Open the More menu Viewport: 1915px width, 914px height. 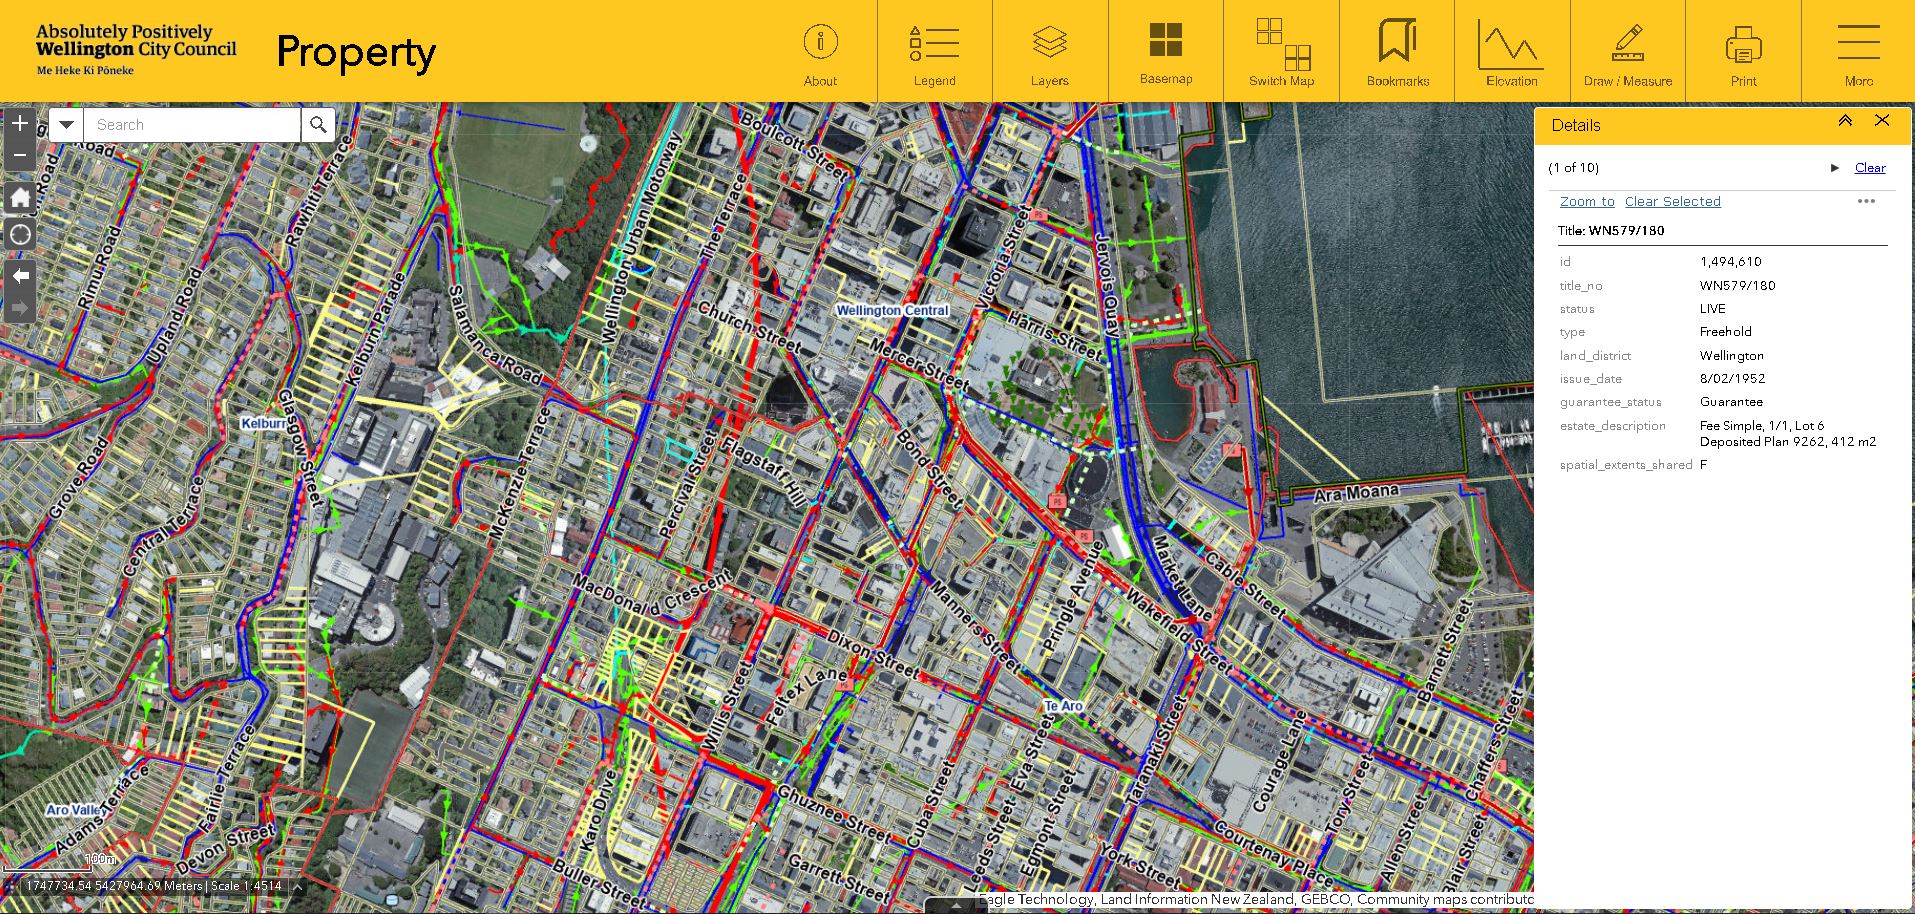[1857, 50]
